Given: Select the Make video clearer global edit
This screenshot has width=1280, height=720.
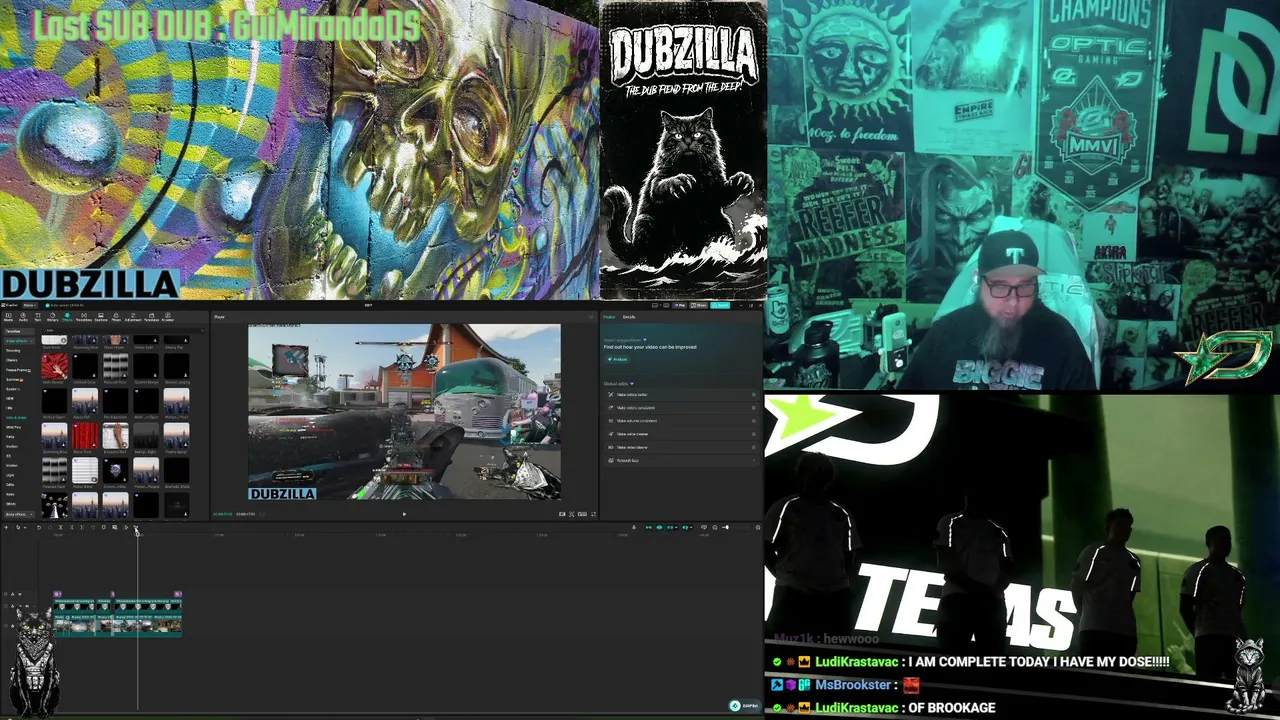Looking at the screenshot, I should (680, 447).
